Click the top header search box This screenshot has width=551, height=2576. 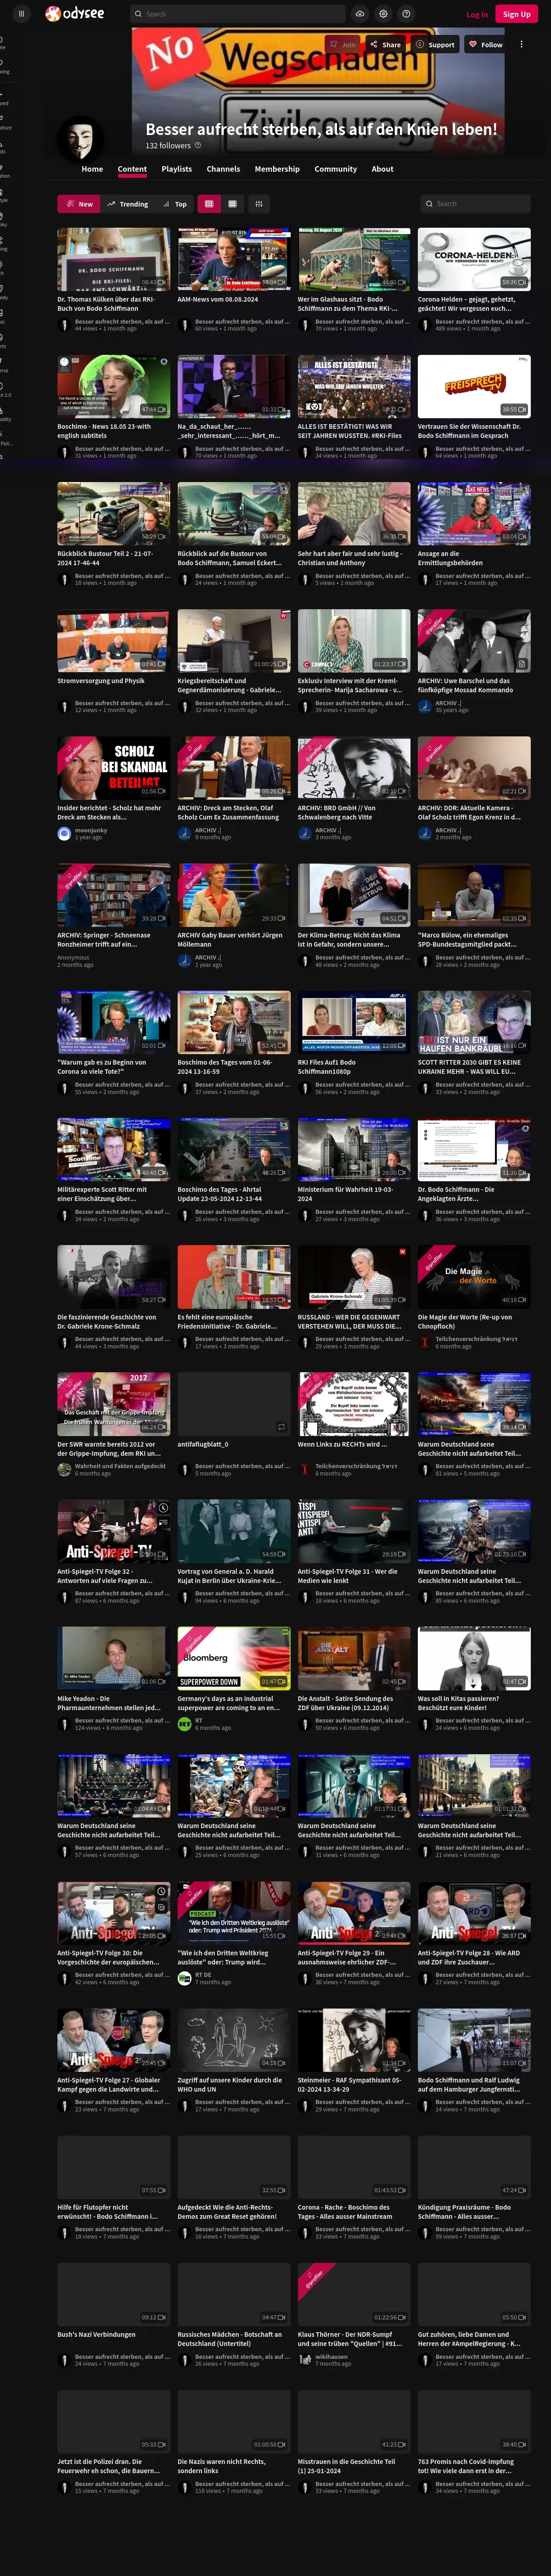(x=237, y=14)
